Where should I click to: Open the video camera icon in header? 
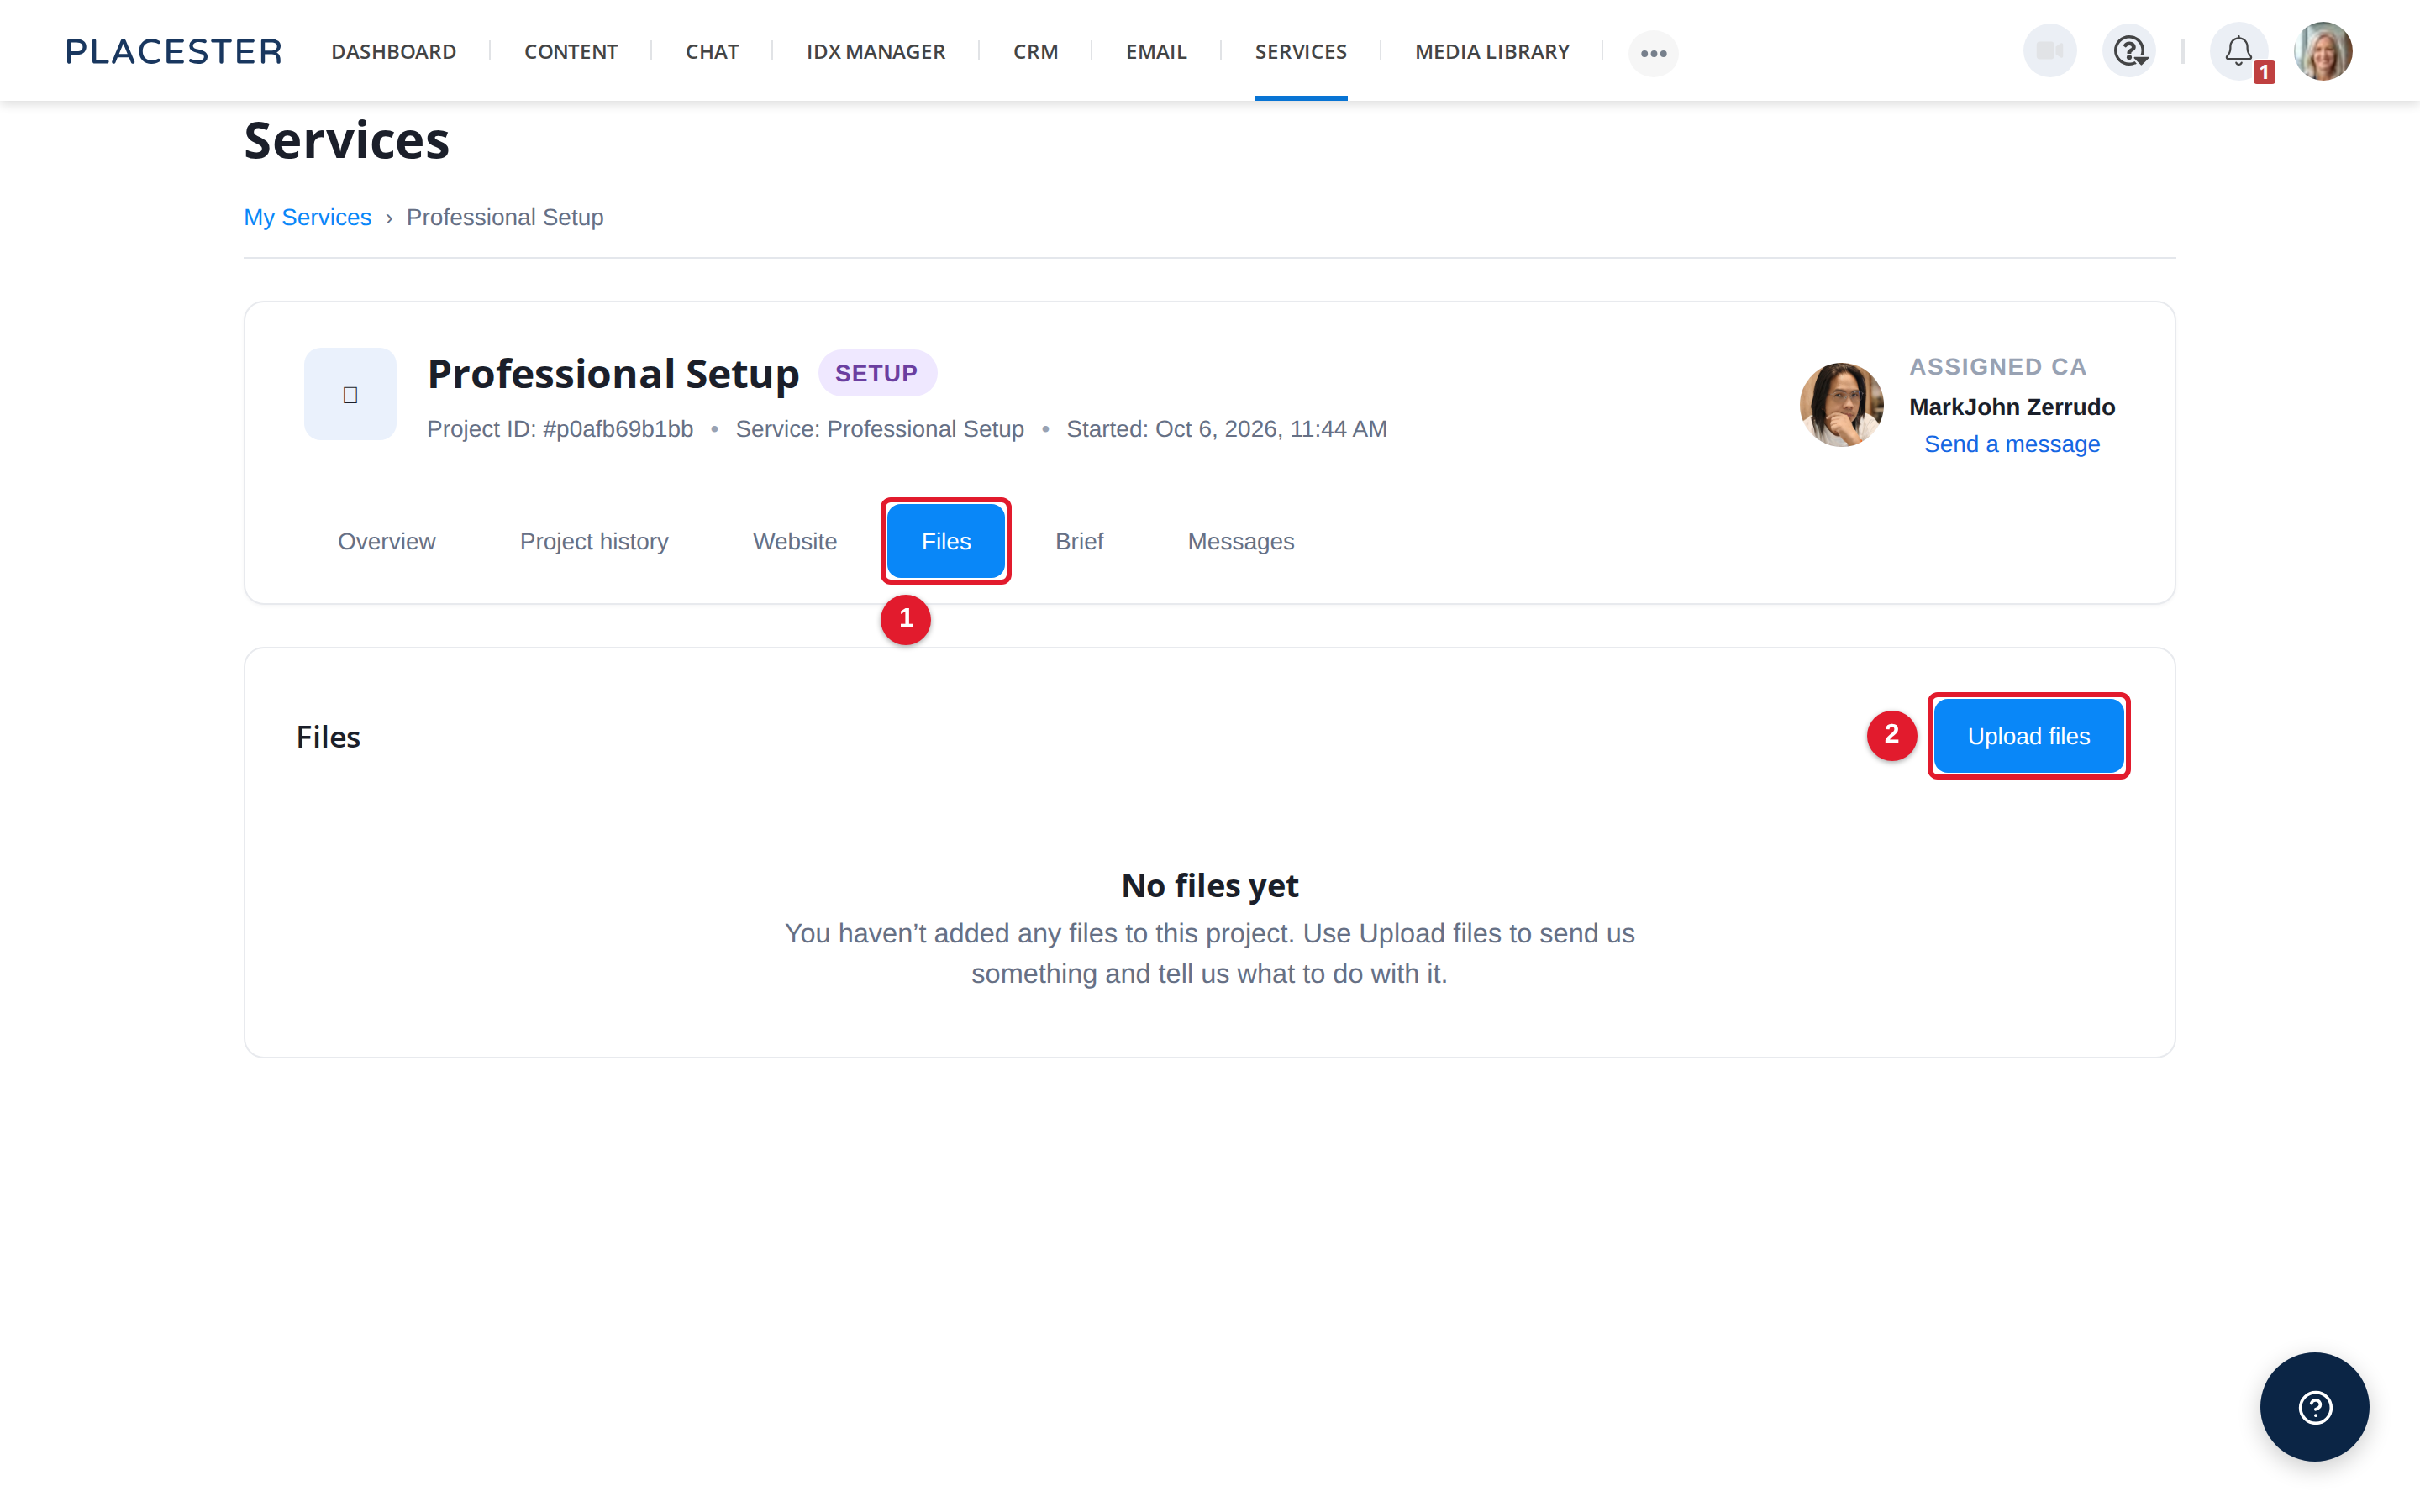coord(2049,51)
